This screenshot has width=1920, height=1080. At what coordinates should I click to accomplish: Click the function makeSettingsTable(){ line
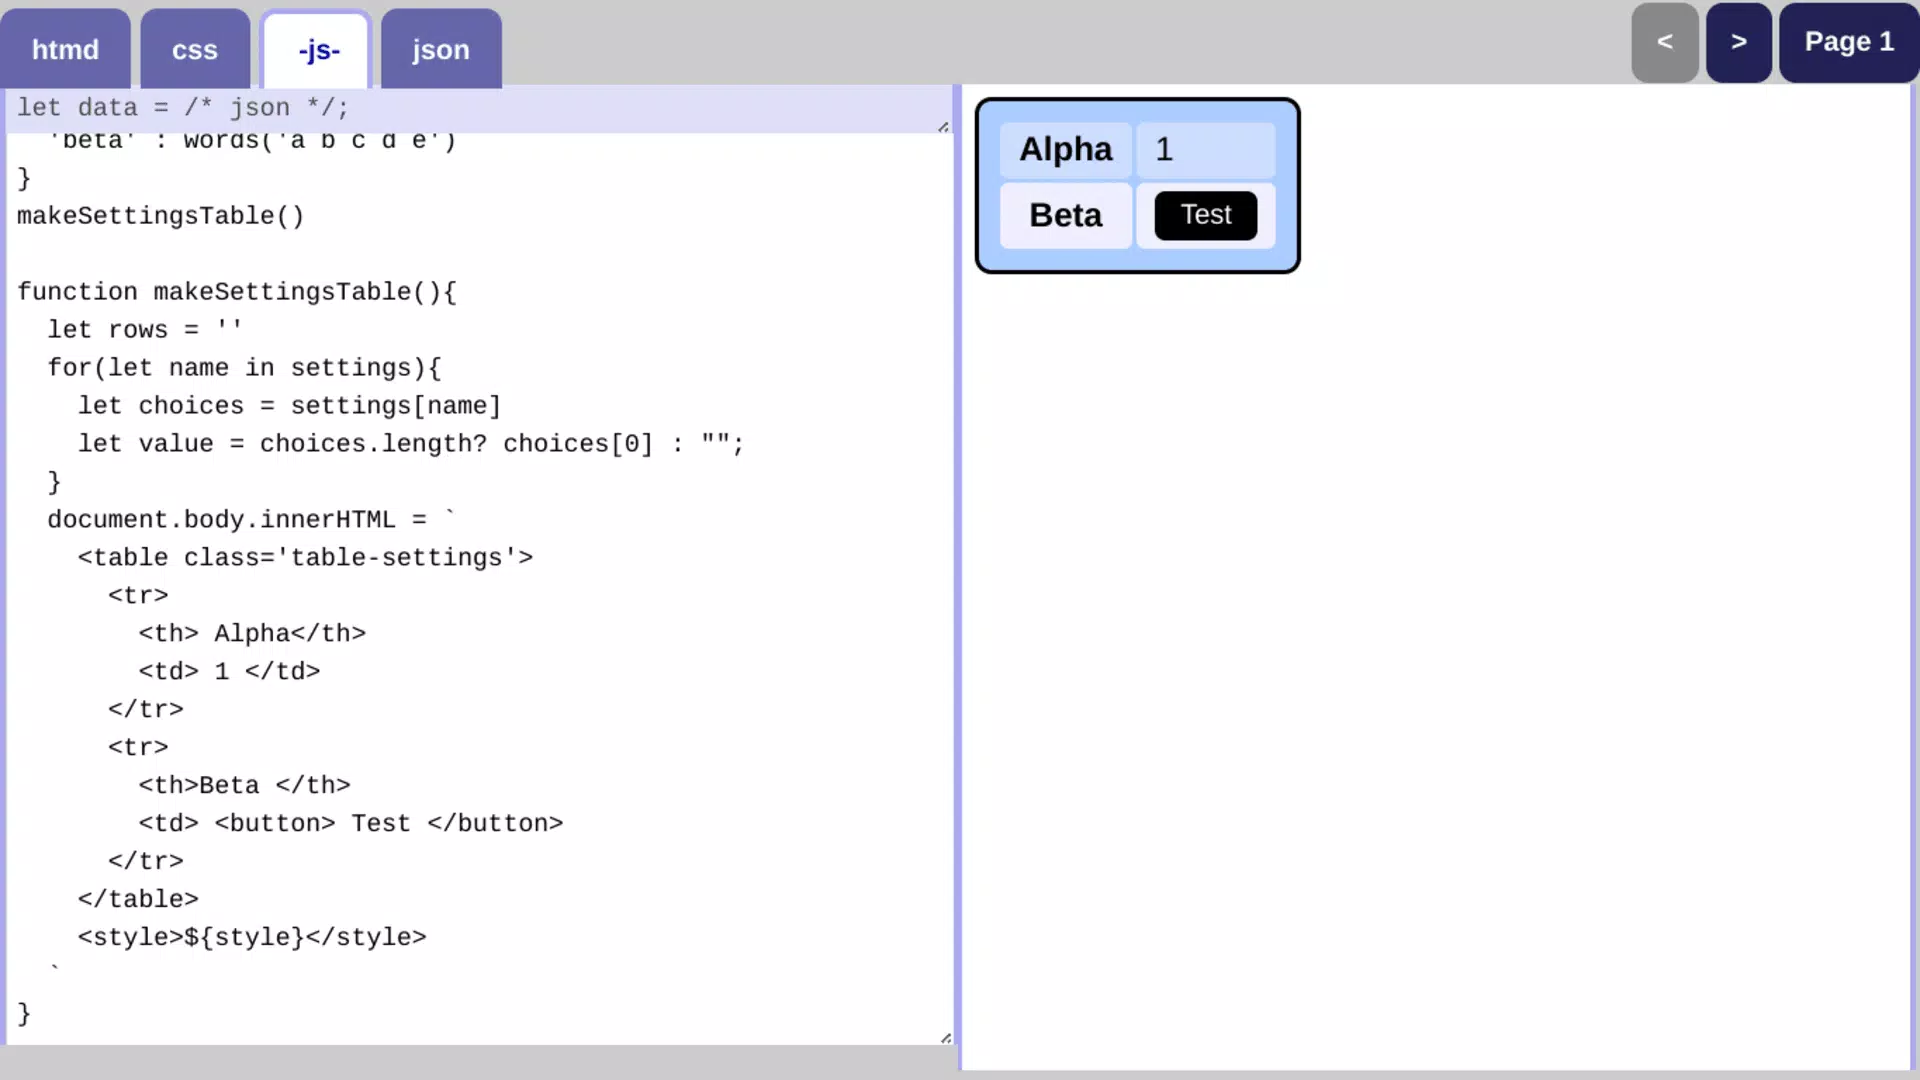pyautogui.click(x=237, y=292)
